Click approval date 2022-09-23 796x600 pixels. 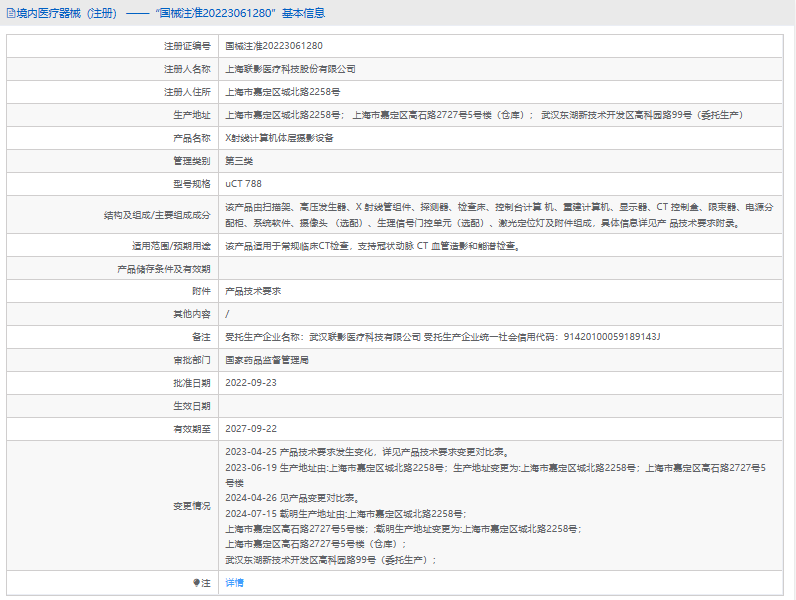coord(251,383)
